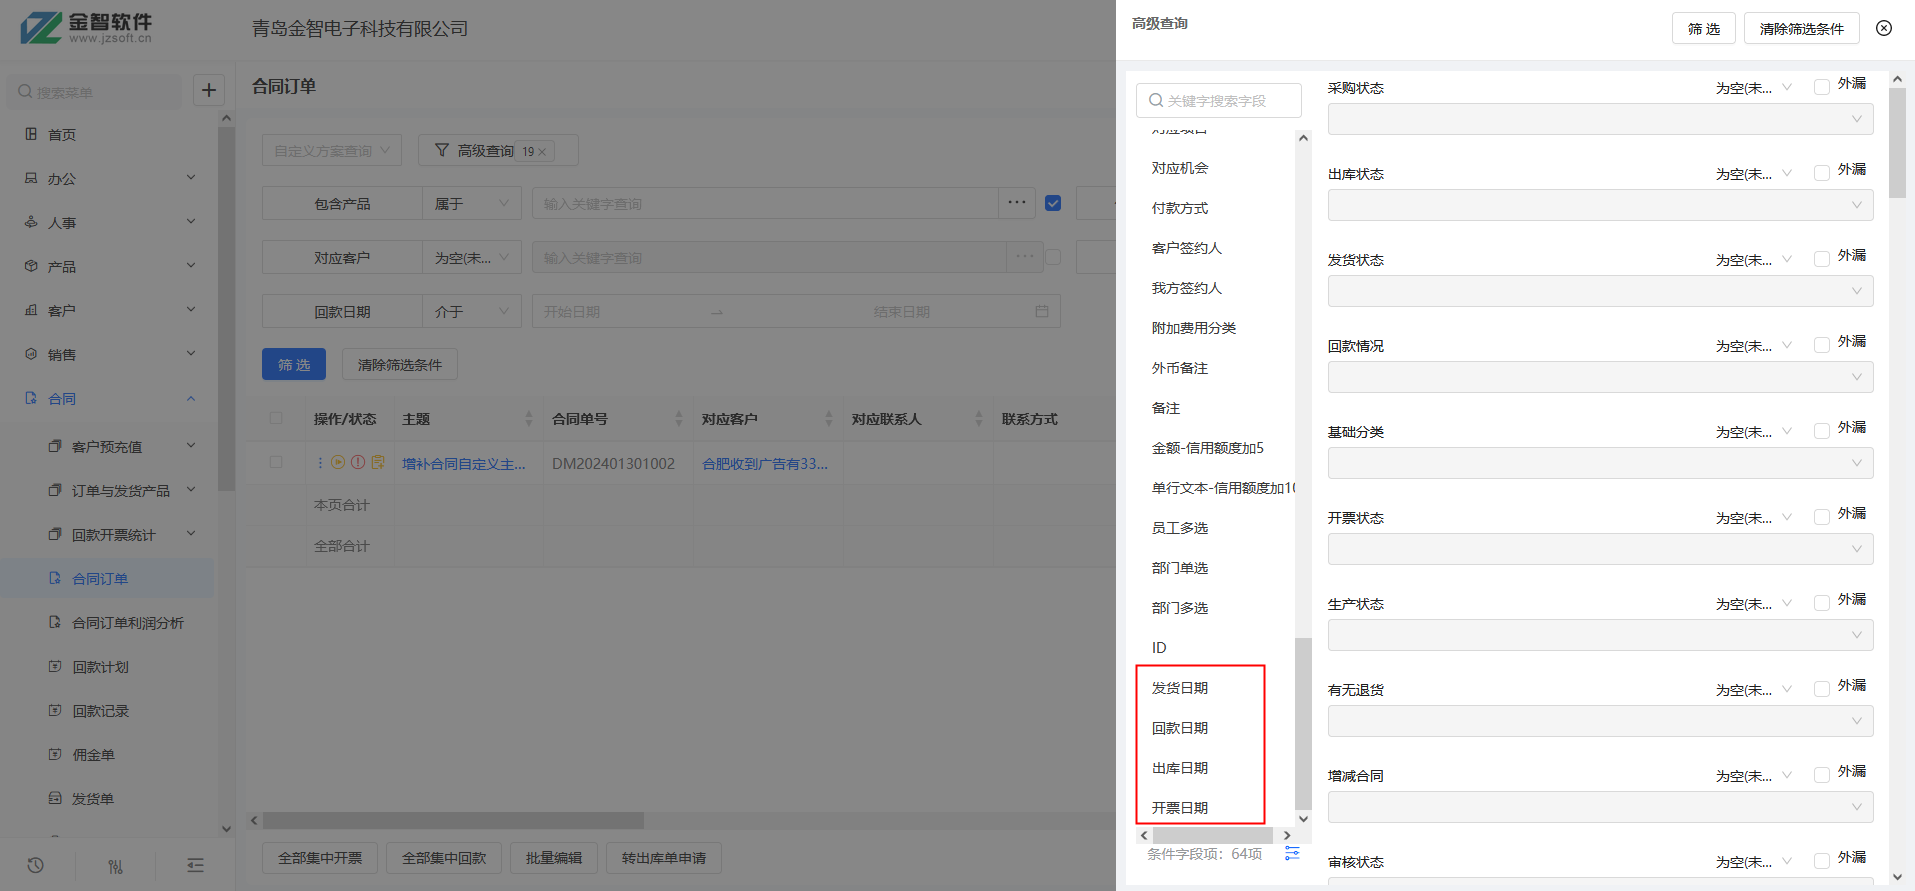The image size is (1915, 891).
Task: Expand the 开票状态 value dropdown
Action: [1599, 549]
